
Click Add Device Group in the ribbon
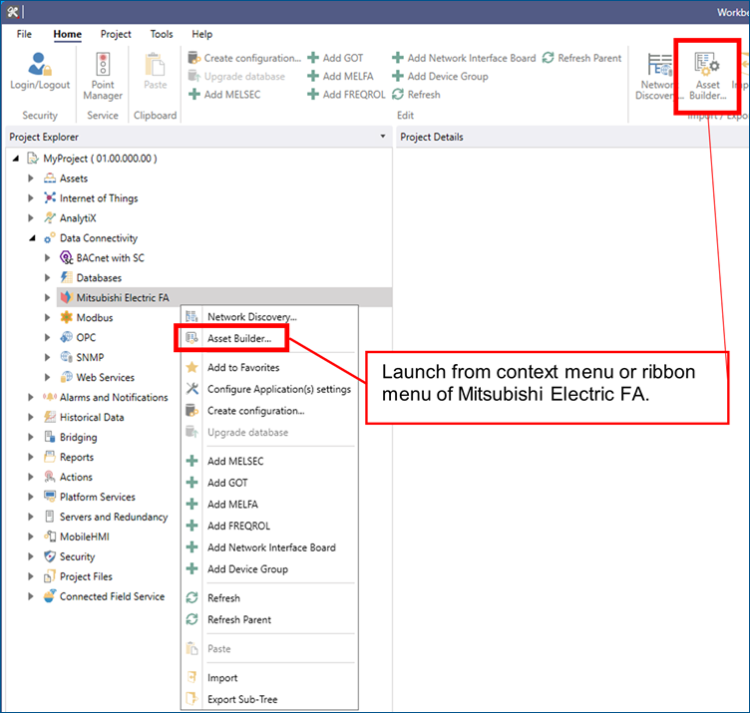click(x=440, y=77)
